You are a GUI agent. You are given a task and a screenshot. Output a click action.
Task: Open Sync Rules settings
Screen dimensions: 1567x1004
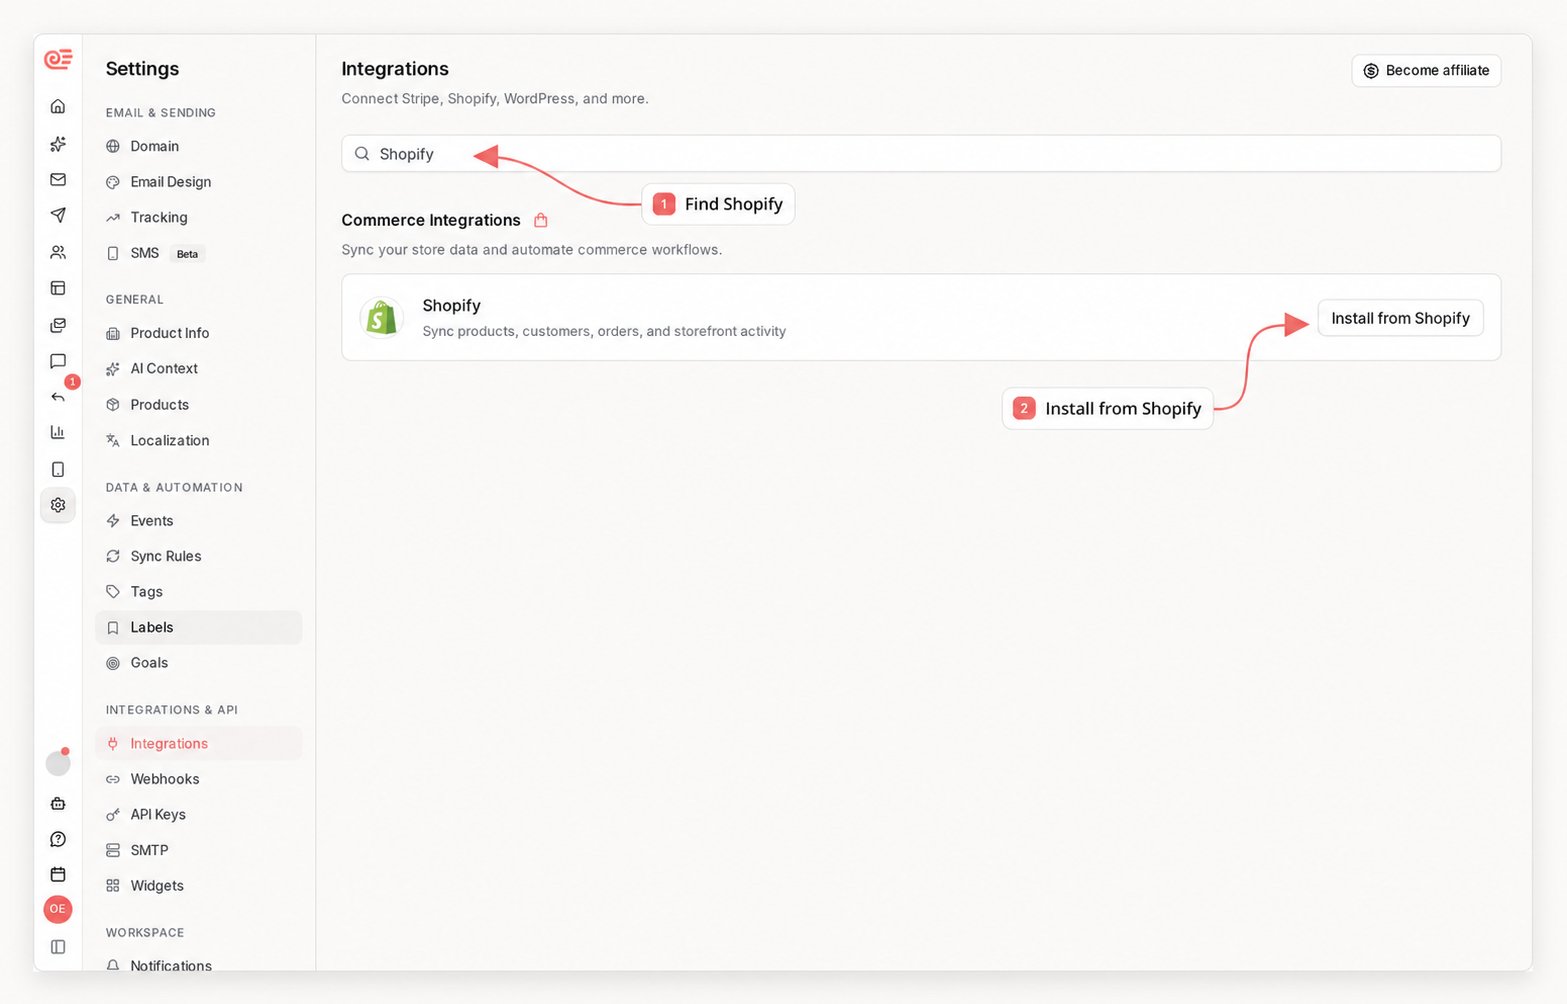point(199,556)
